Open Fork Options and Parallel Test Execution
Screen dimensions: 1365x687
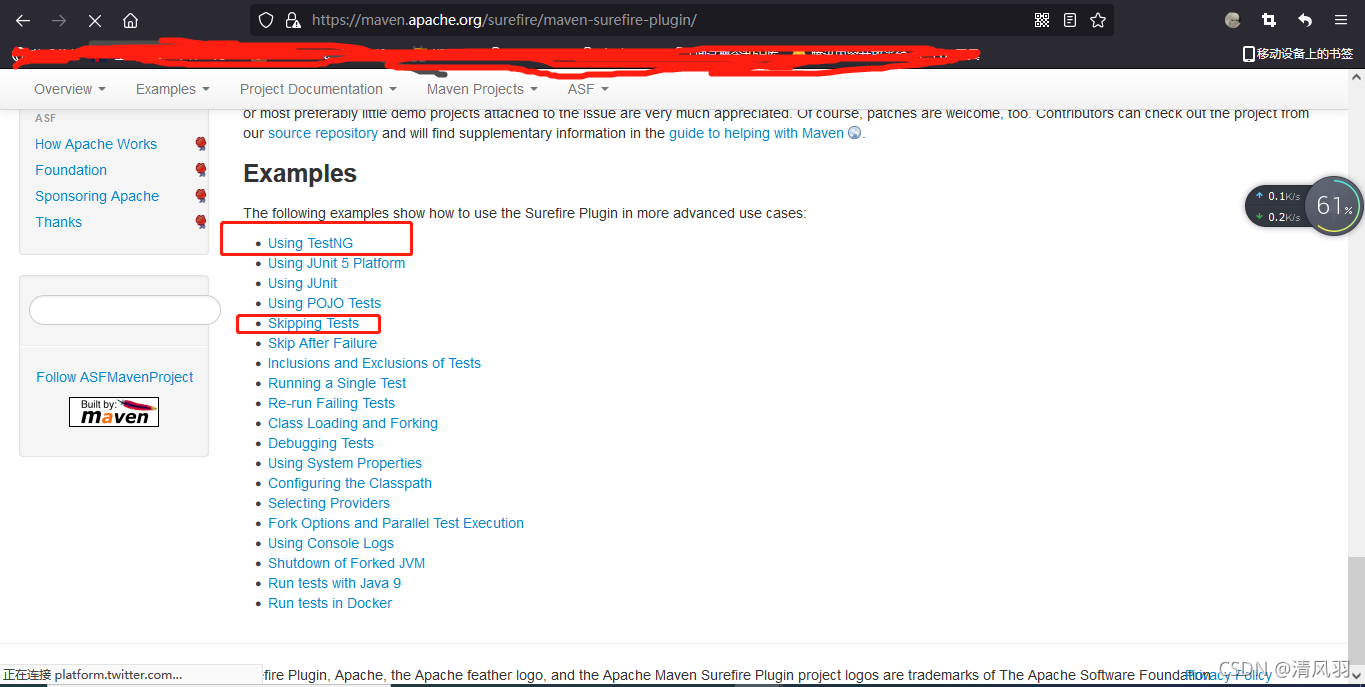point(396,523)
